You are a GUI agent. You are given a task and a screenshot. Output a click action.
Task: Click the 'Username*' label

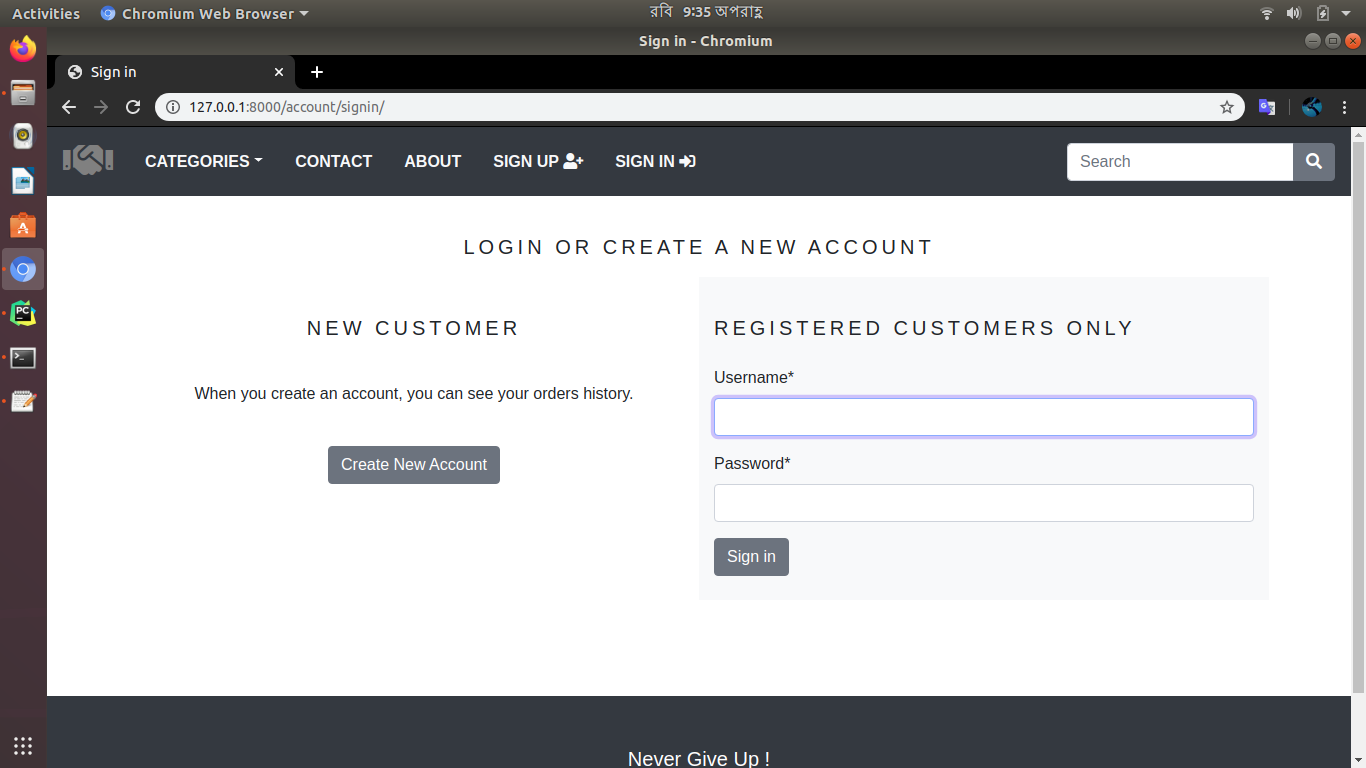pyautogui.click(x=754, y=377)
